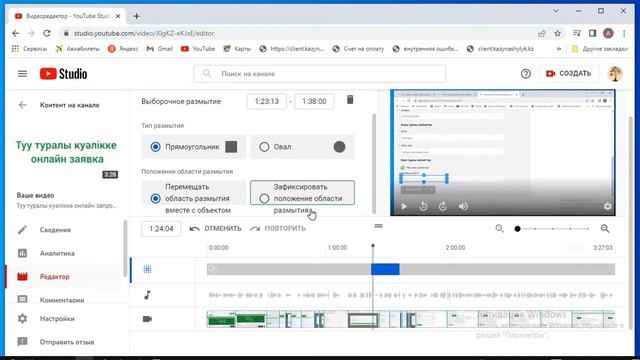
Task: Click the timeline playhead marker
Action: coord(373,246)
